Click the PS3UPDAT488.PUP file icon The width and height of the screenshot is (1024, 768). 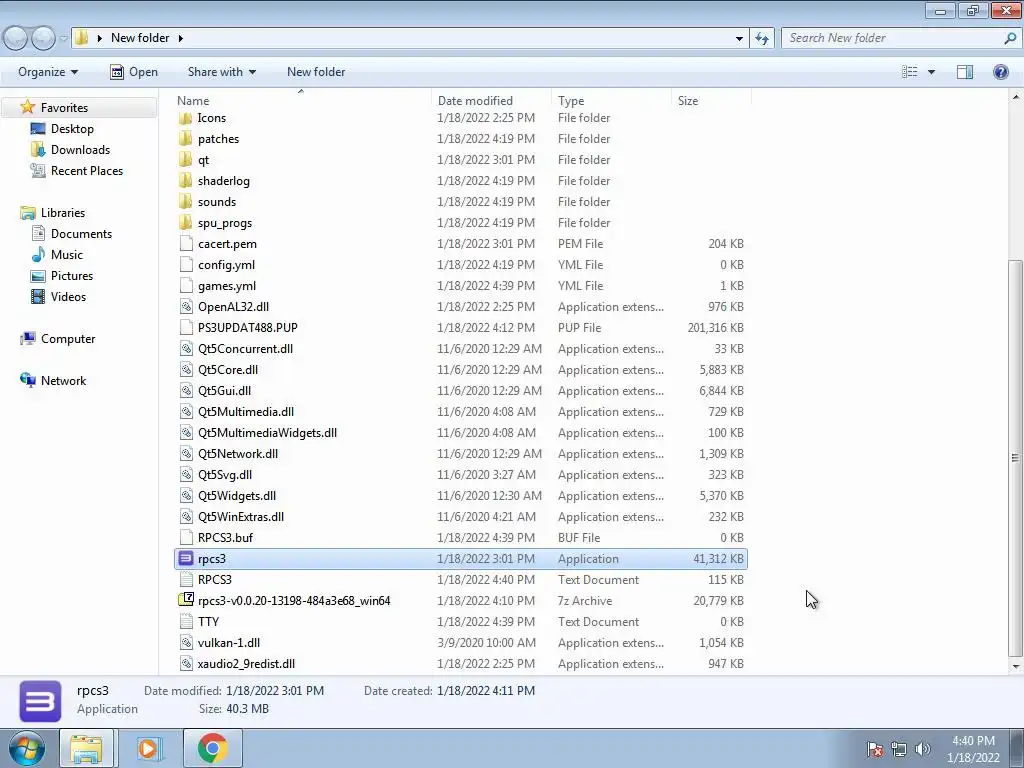pos(186,328)
